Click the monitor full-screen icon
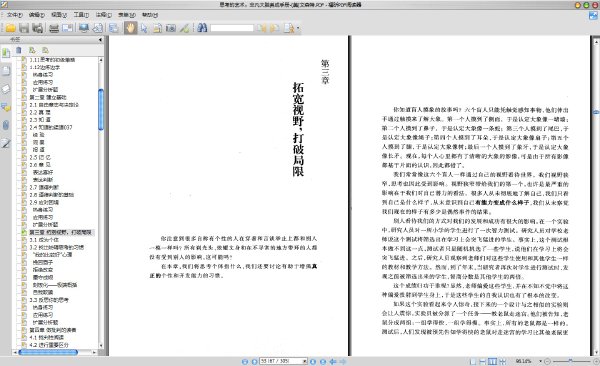 tap(83, 28)
